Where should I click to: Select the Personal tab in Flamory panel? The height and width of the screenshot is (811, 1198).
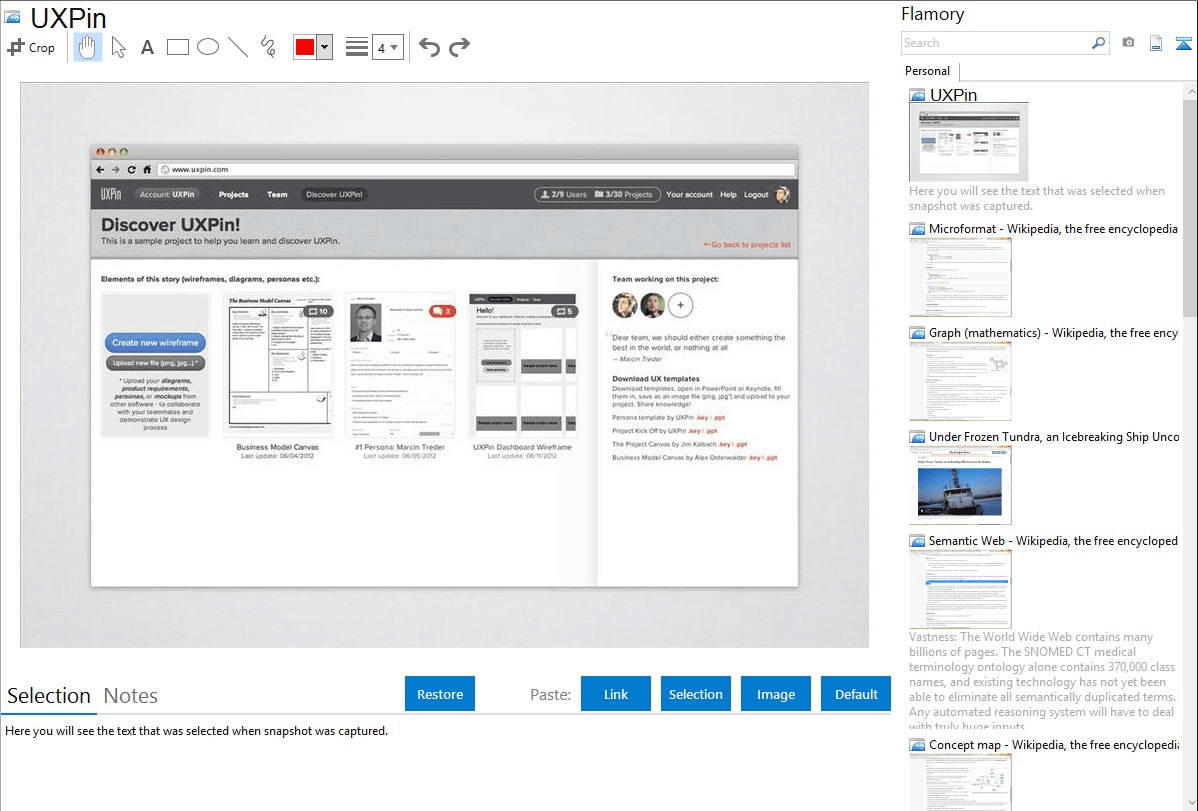[926, 71]
